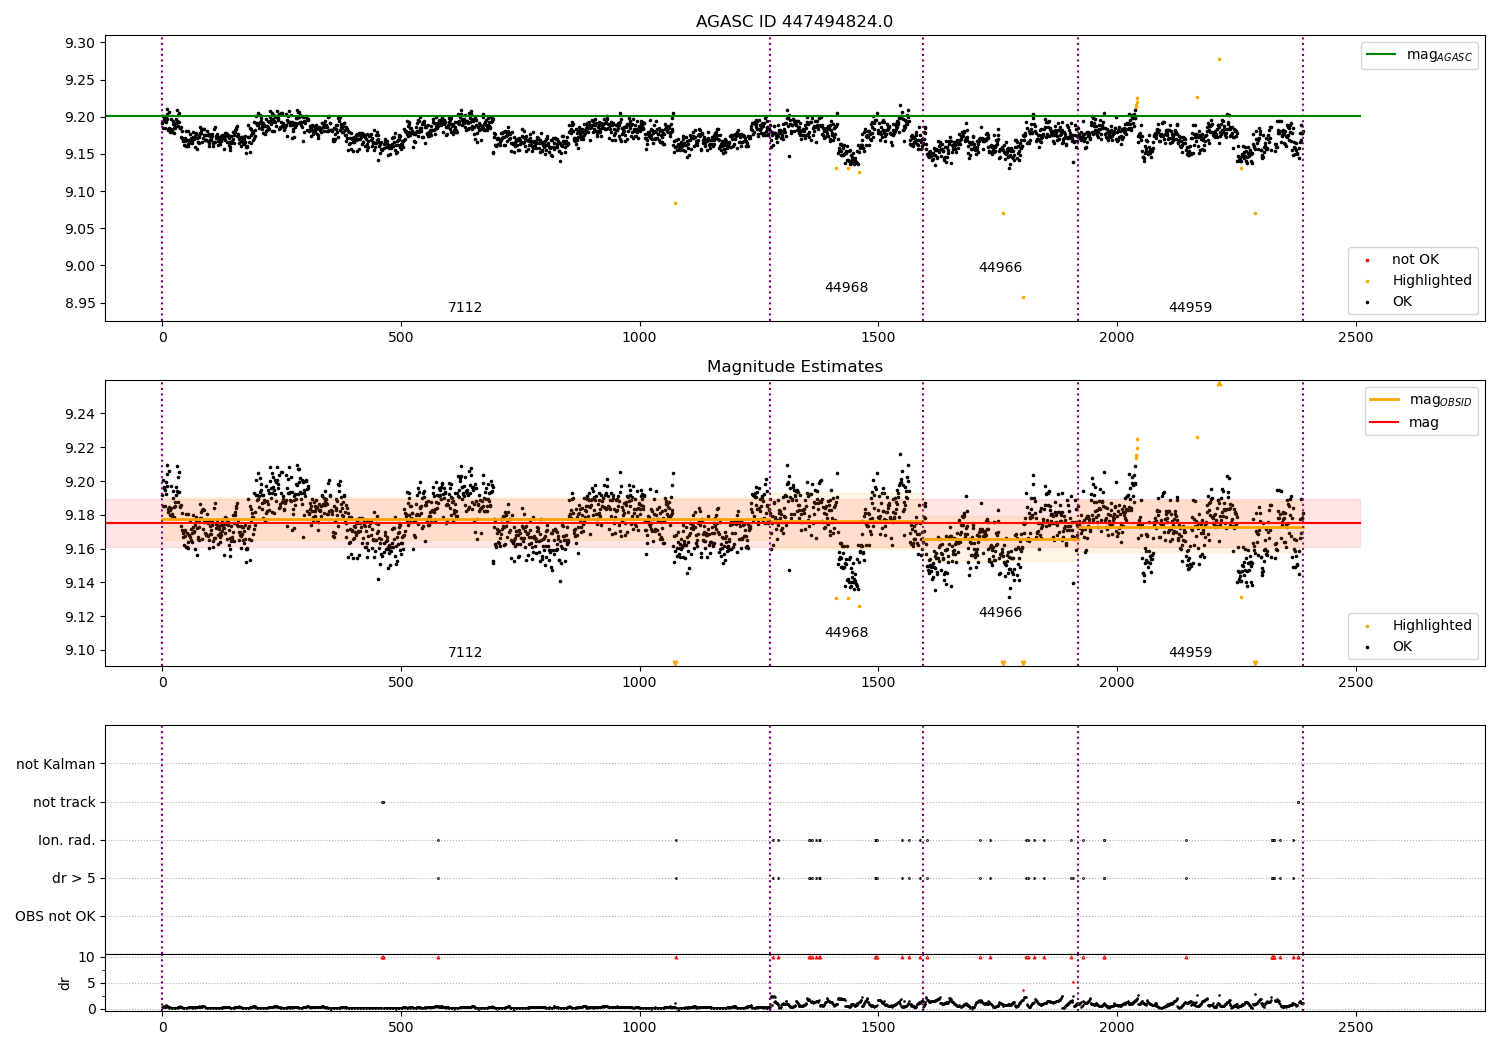The height and width of the screenshot is (1050, 1500).
Task: Select 'OK' in the top plot legend
Action: tap(1402, 302)
